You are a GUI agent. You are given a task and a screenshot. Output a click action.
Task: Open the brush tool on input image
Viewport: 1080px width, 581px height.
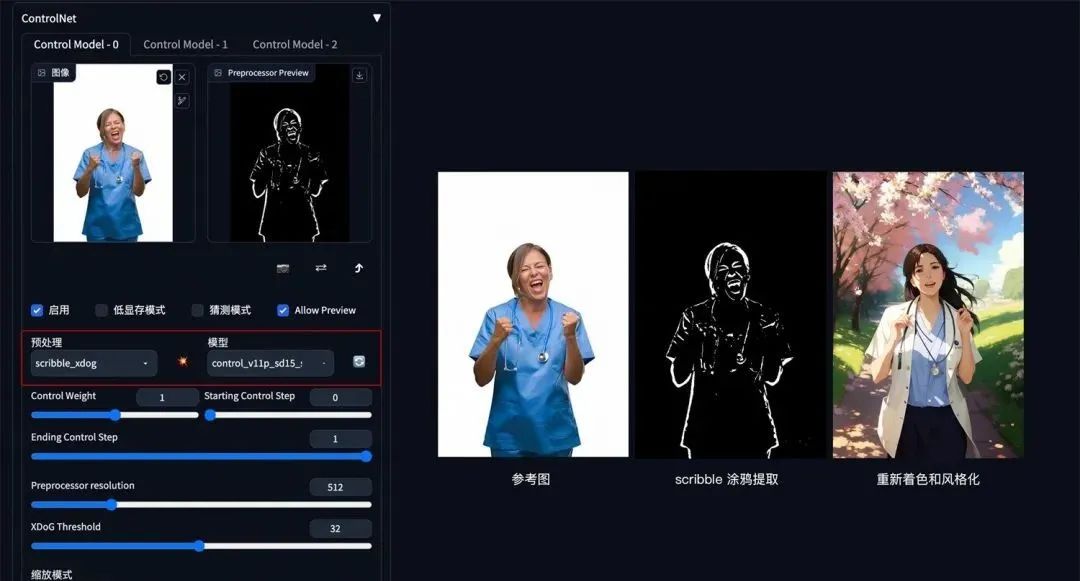(182, 101)
